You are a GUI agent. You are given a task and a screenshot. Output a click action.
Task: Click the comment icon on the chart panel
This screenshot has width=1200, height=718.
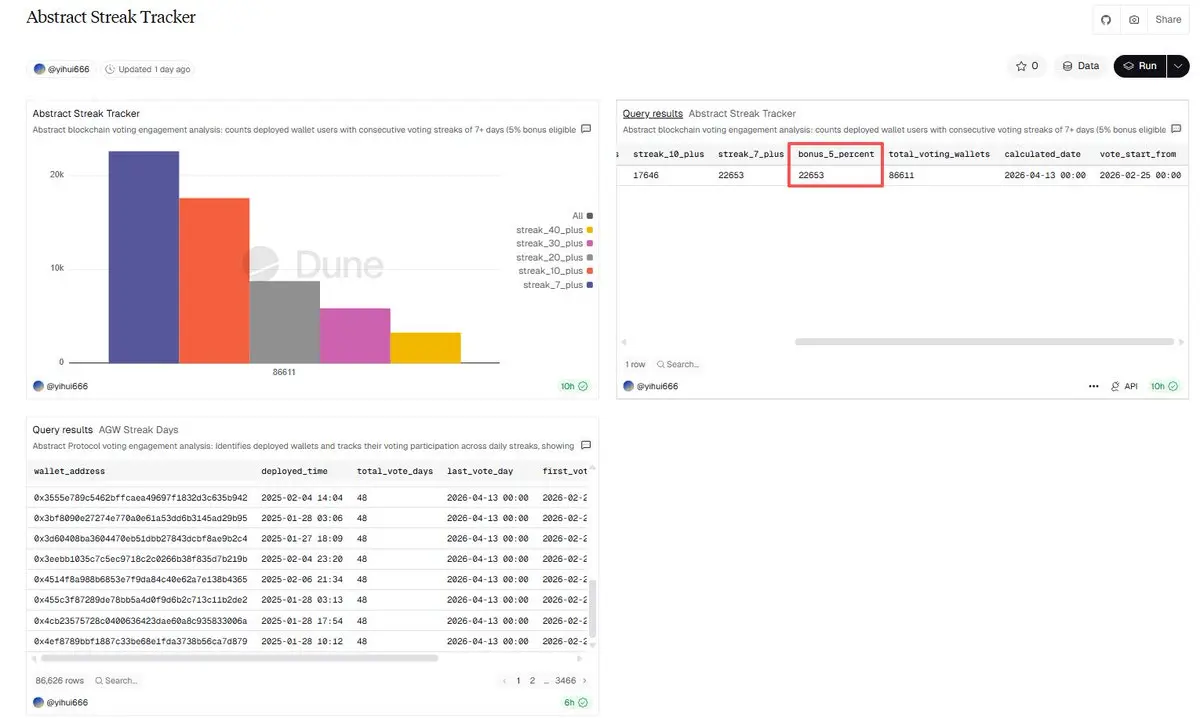point(586,129)
